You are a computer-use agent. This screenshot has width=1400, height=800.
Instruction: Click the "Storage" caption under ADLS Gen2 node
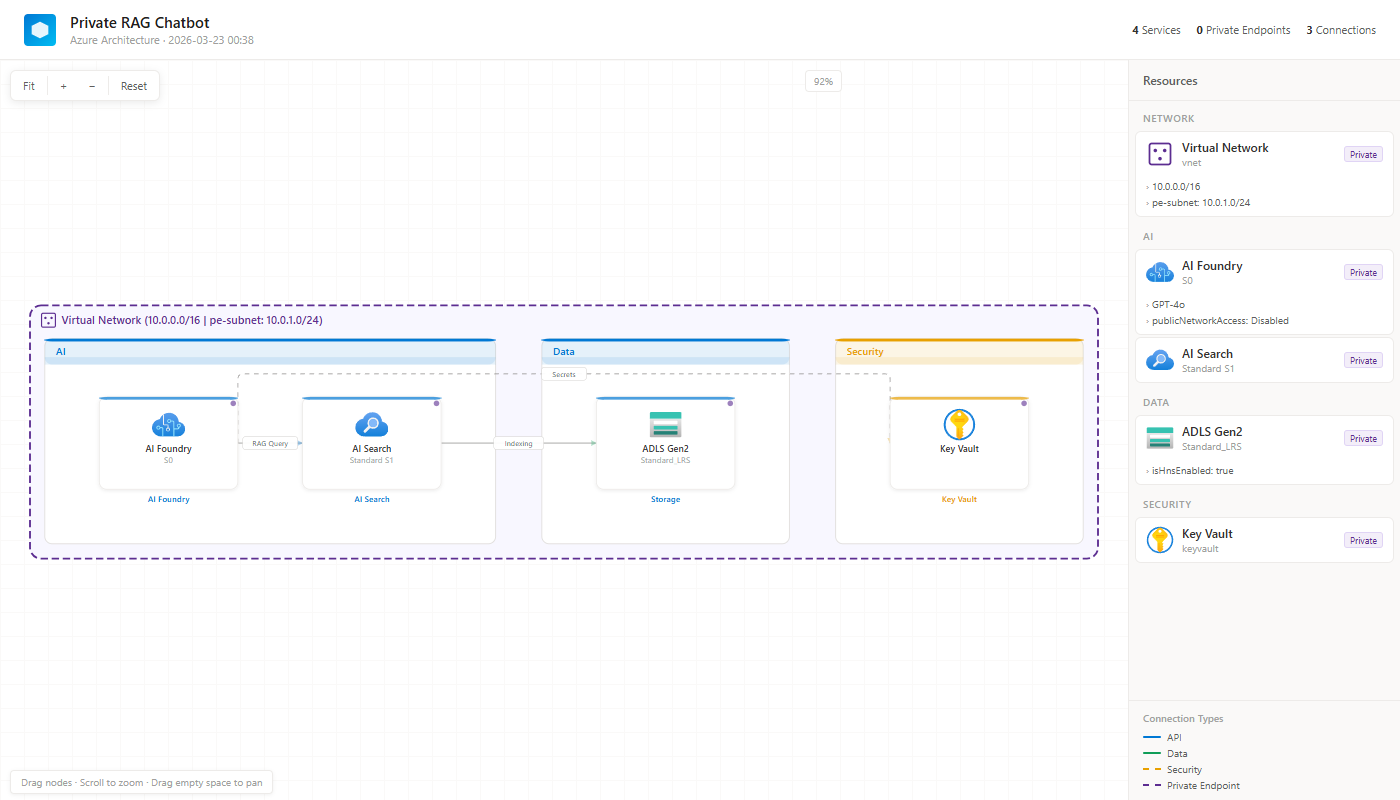(x=665, y=499)
